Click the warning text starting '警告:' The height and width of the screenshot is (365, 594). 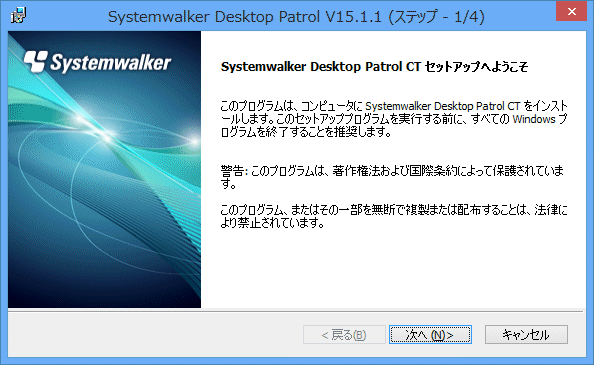(392, 177)
